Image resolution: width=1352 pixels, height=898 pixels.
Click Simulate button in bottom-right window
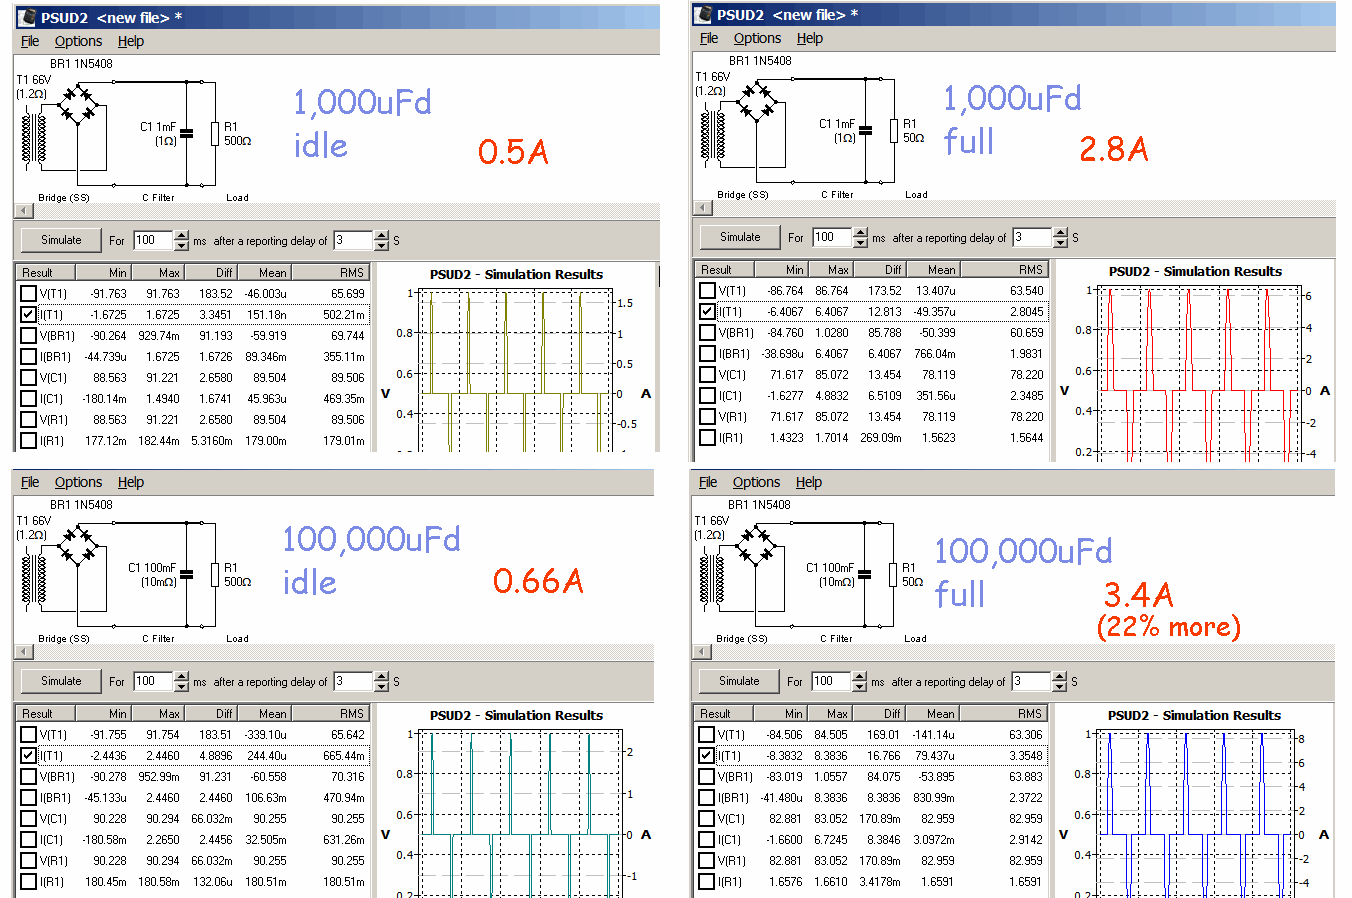tap(739, 681)
